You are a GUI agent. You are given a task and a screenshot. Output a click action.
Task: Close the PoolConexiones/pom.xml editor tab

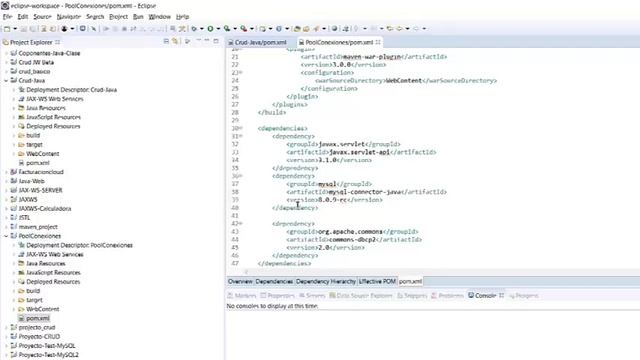(x=378, y=42)
